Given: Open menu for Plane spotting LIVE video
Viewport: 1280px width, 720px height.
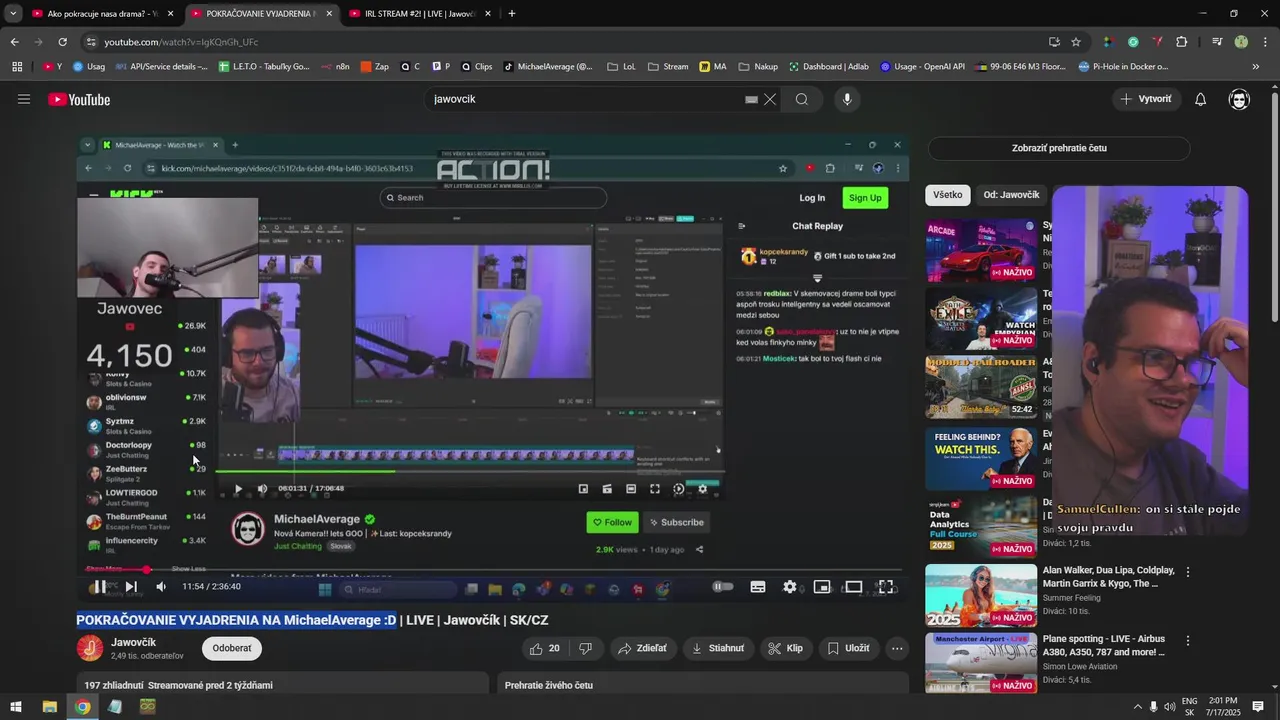Looking at the screenshot, I should pos(1188,641).
